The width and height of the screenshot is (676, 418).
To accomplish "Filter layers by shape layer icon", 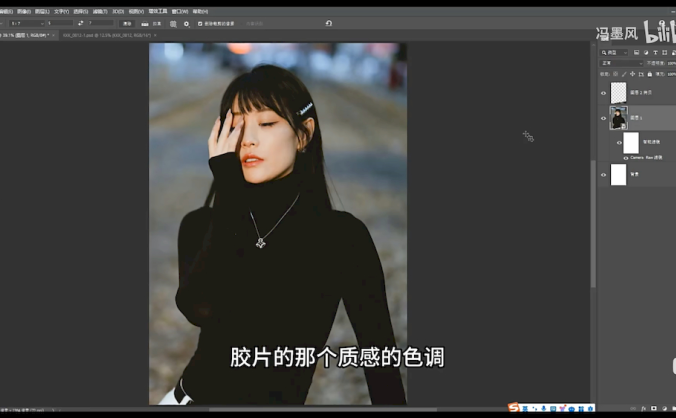I will [664, 53].
